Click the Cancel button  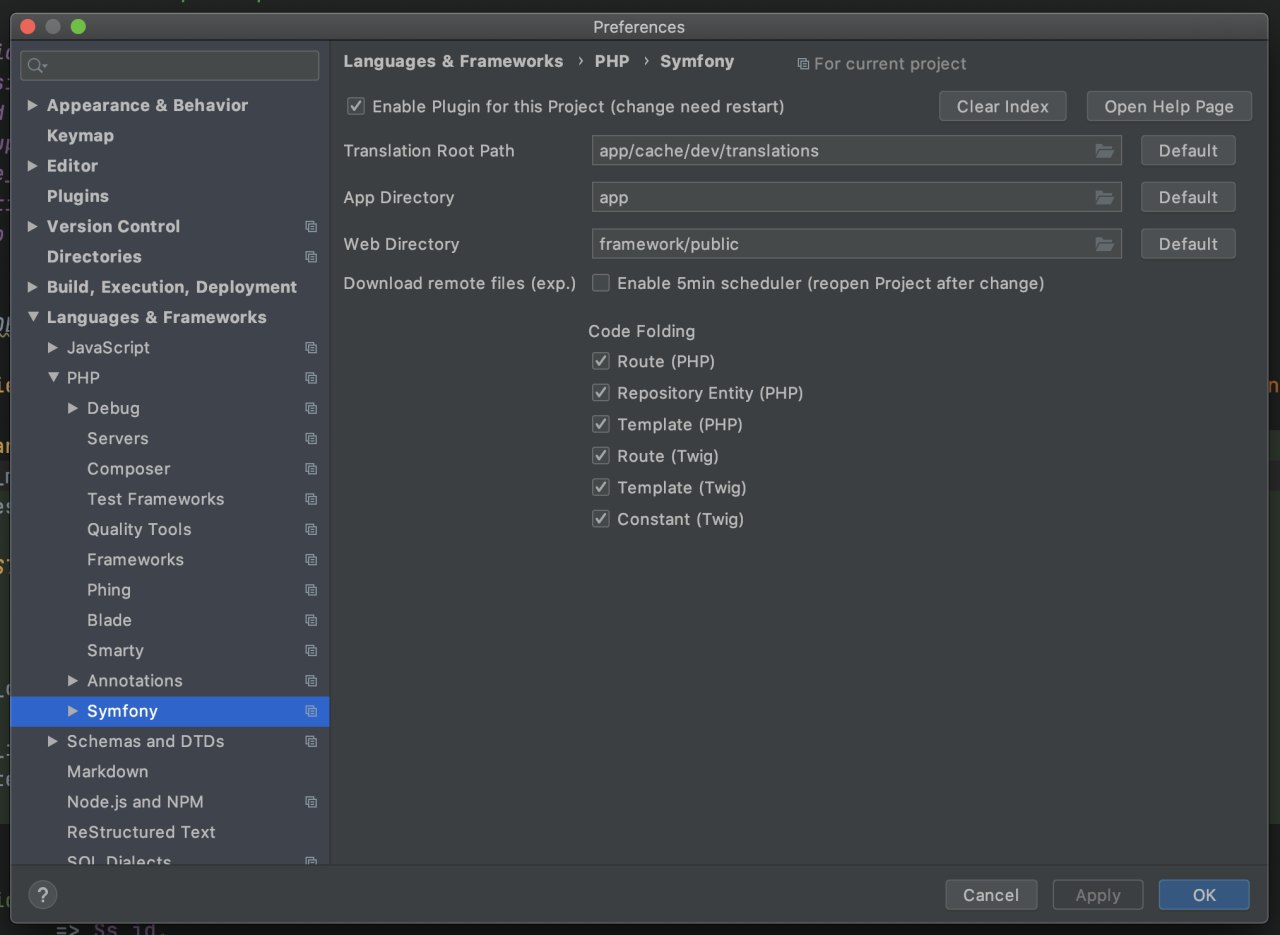pyautogui.click(x=991, y=895)
